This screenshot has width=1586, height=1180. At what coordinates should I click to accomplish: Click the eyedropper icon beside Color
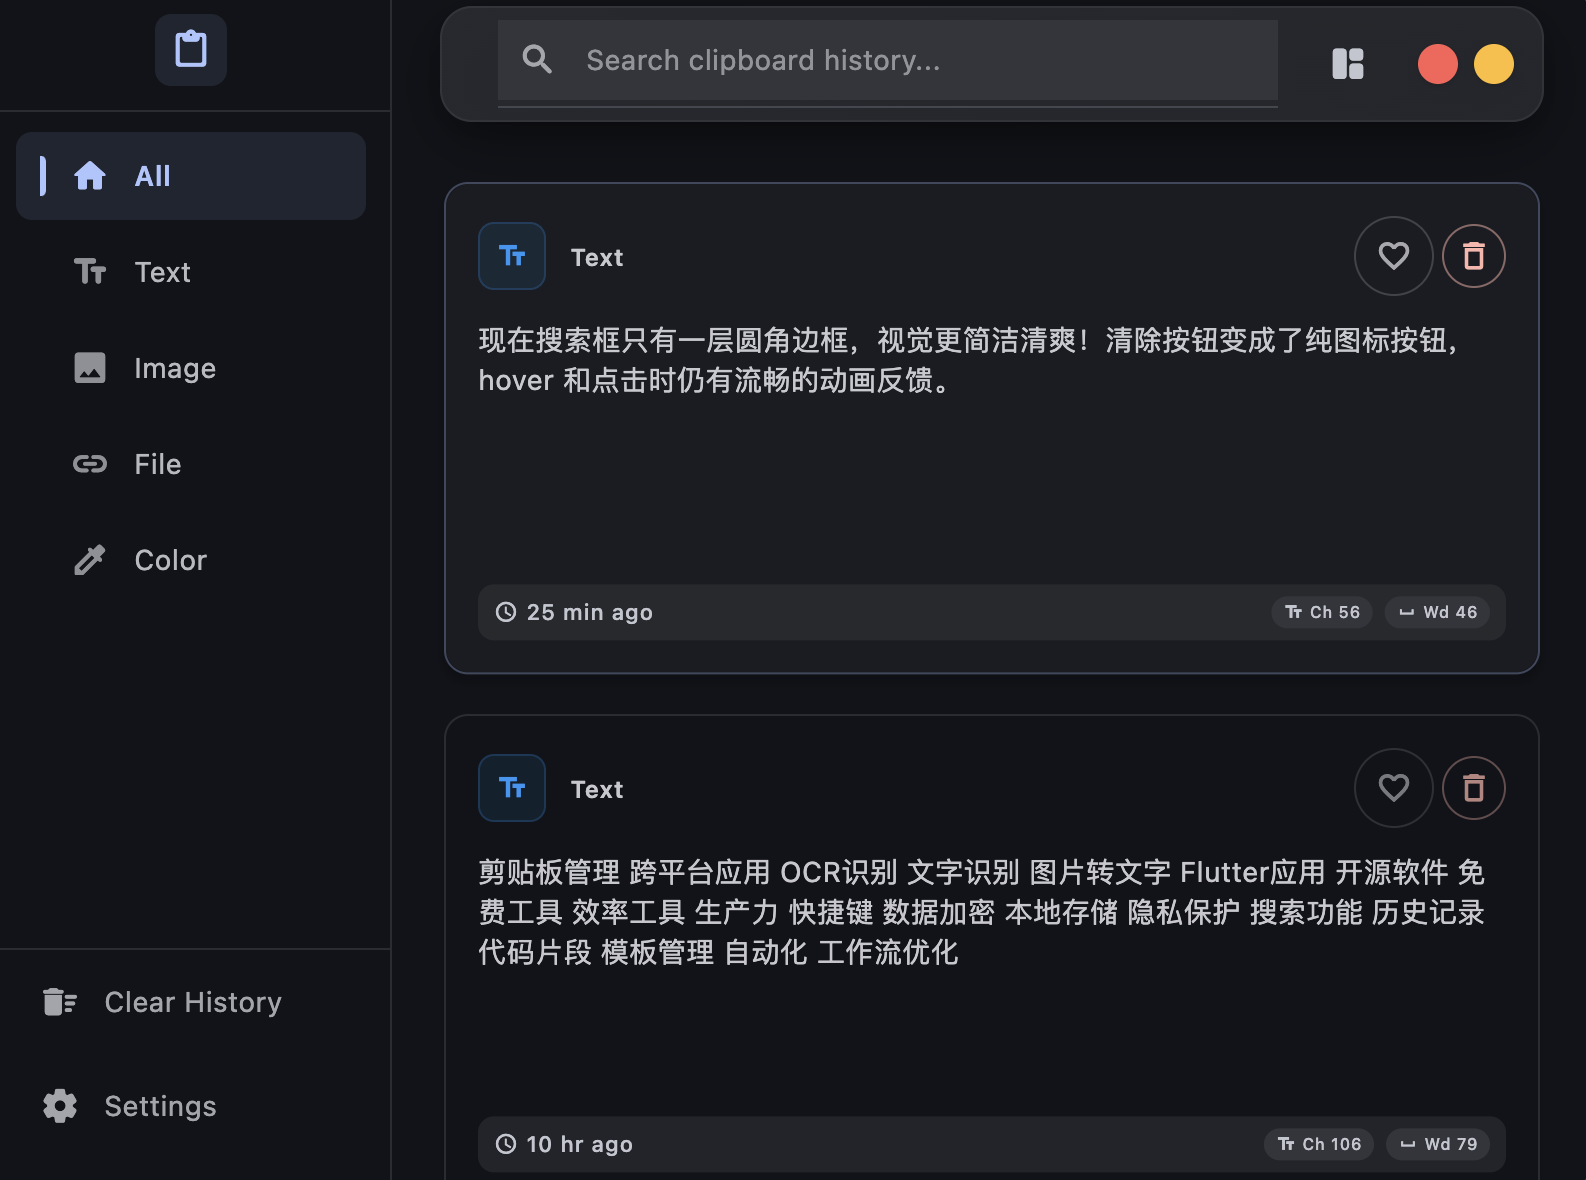tap(90, 560)
